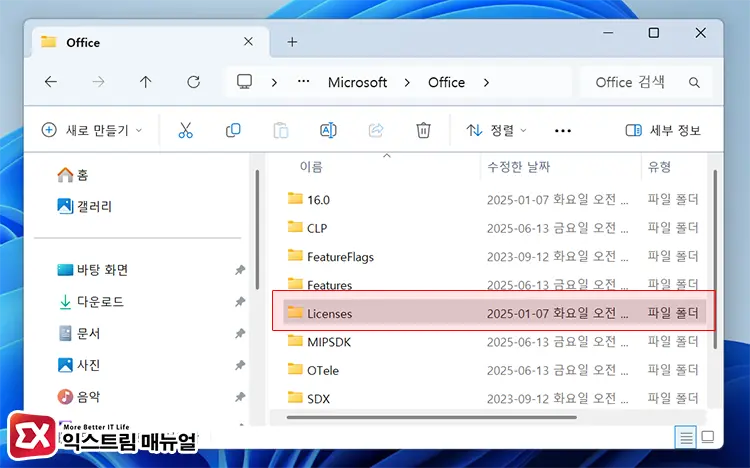The height and width of the screenshot is (468, 750).
Task: Open 홈 in the navigation pane
Action: (73, 175)
